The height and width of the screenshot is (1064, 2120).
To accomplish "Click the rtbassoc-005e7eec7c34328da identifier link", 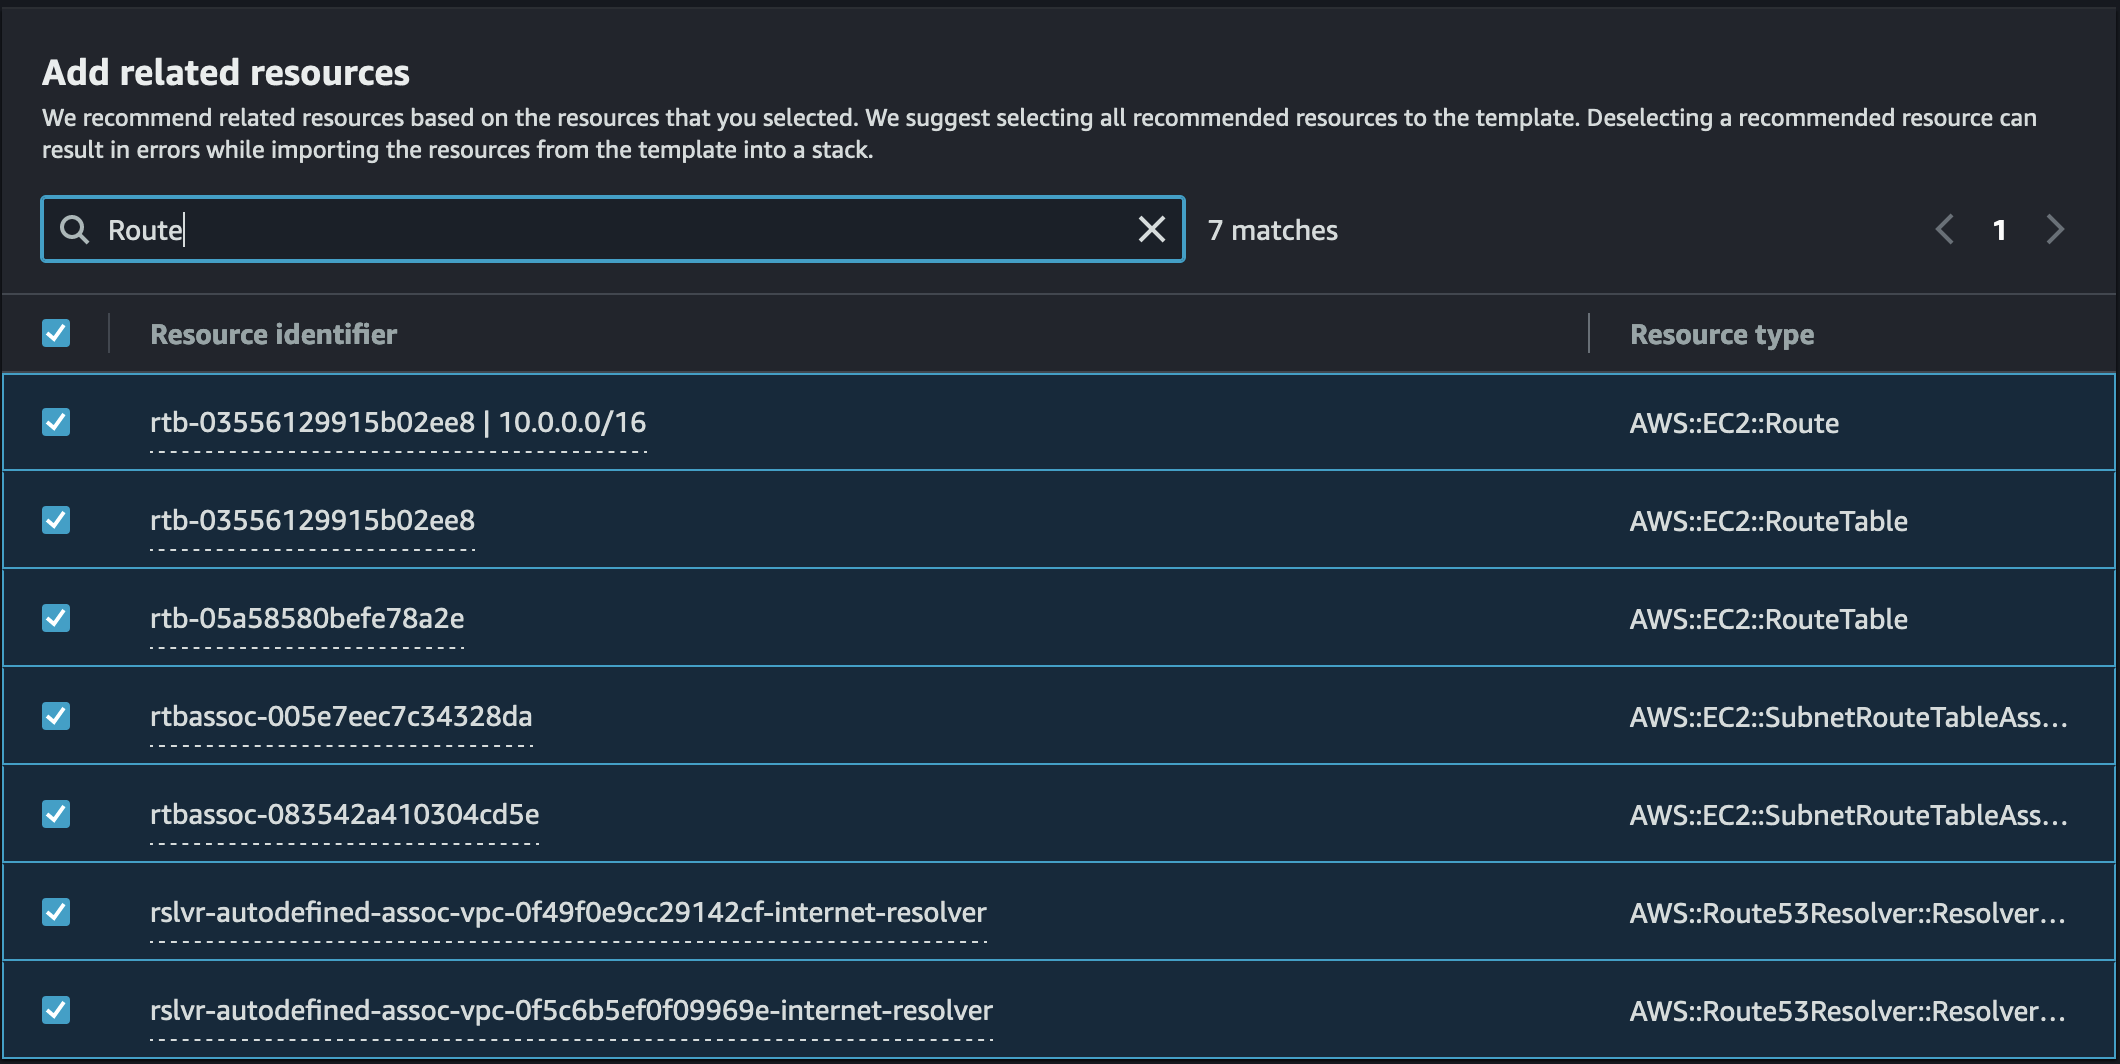I will (x=342, y=716).
